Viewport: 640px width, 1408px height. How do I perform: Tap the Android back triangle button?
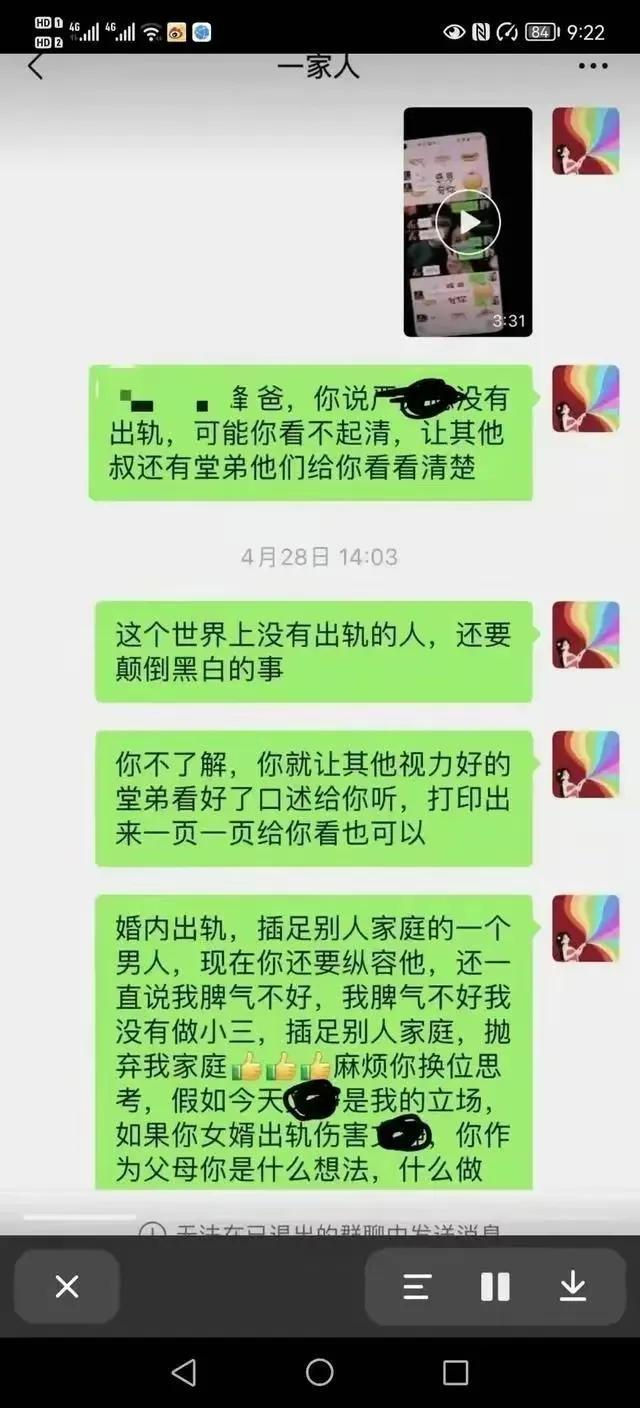click(184, 1372)
